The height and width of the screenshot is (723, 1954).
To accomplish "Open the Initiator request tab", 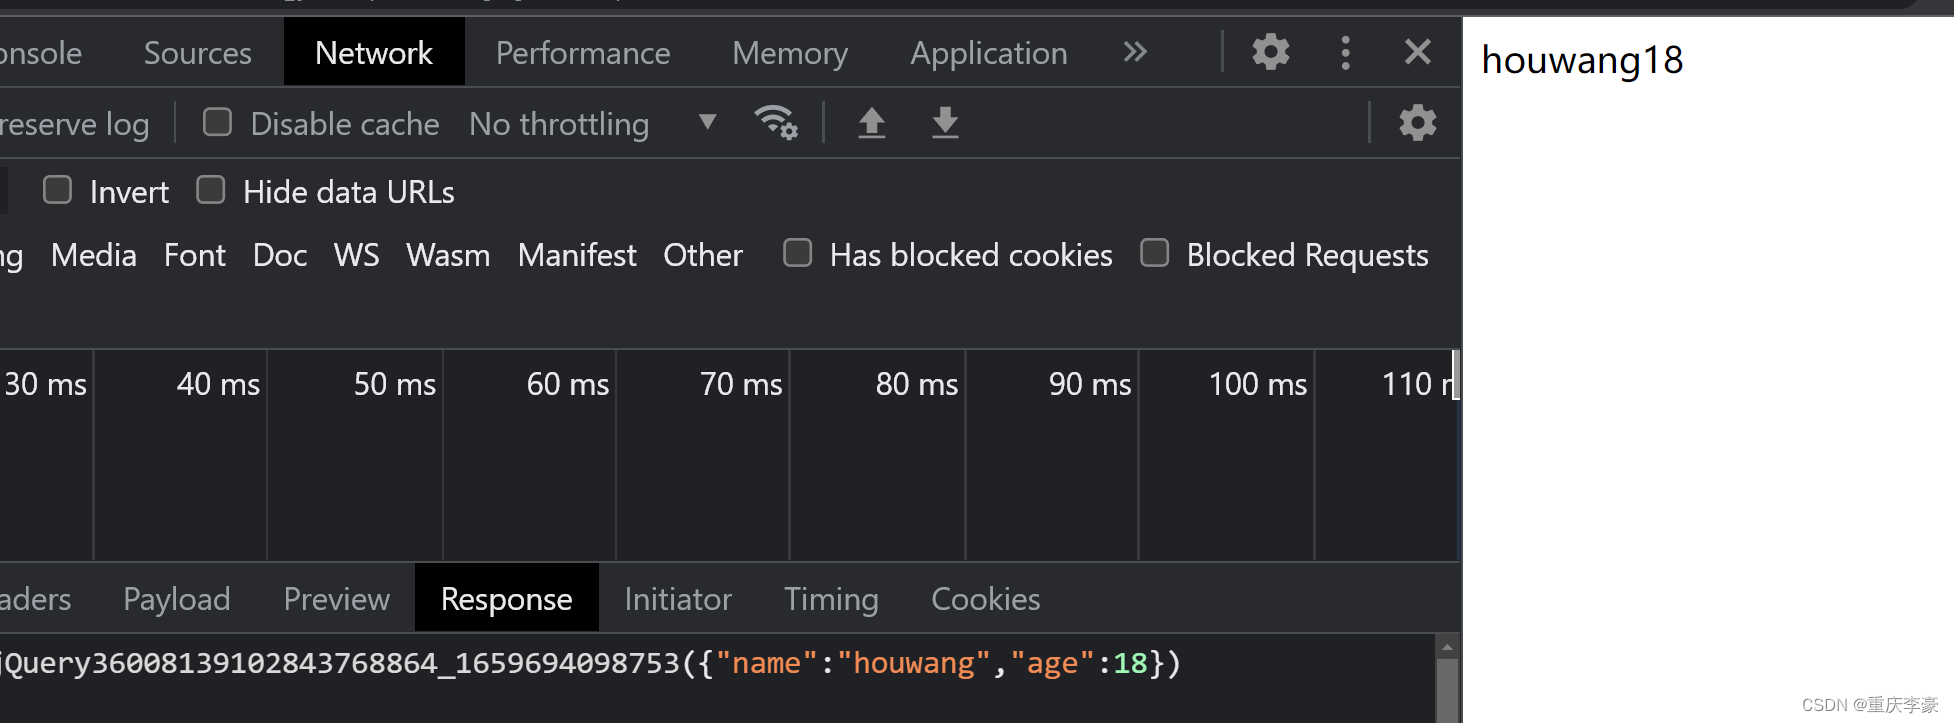I will 678,599.
